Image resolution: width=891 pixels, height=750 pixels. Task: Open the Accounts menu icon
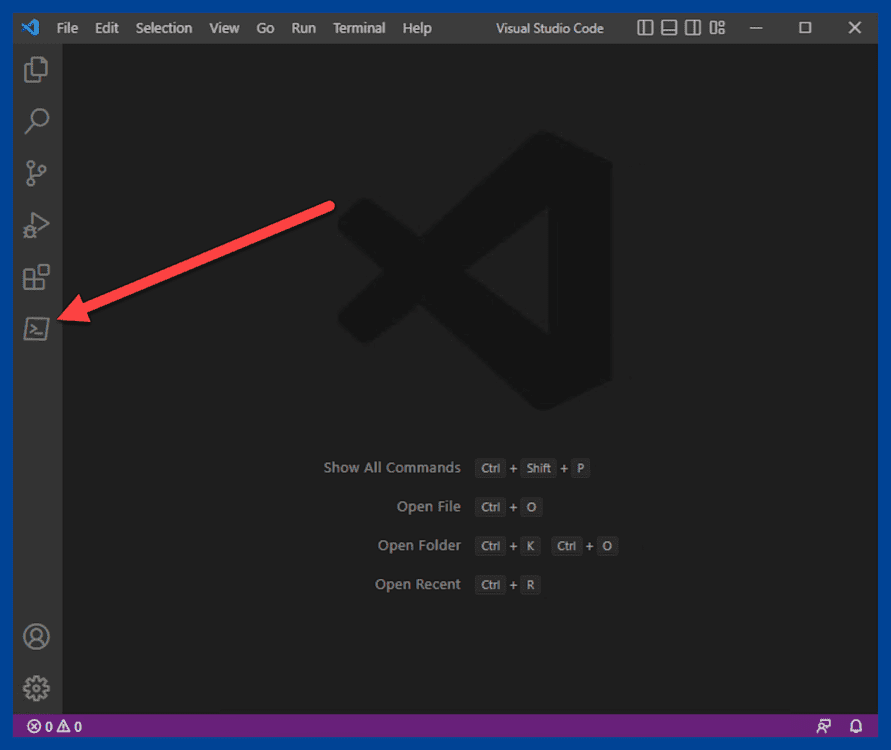[36, 636]
